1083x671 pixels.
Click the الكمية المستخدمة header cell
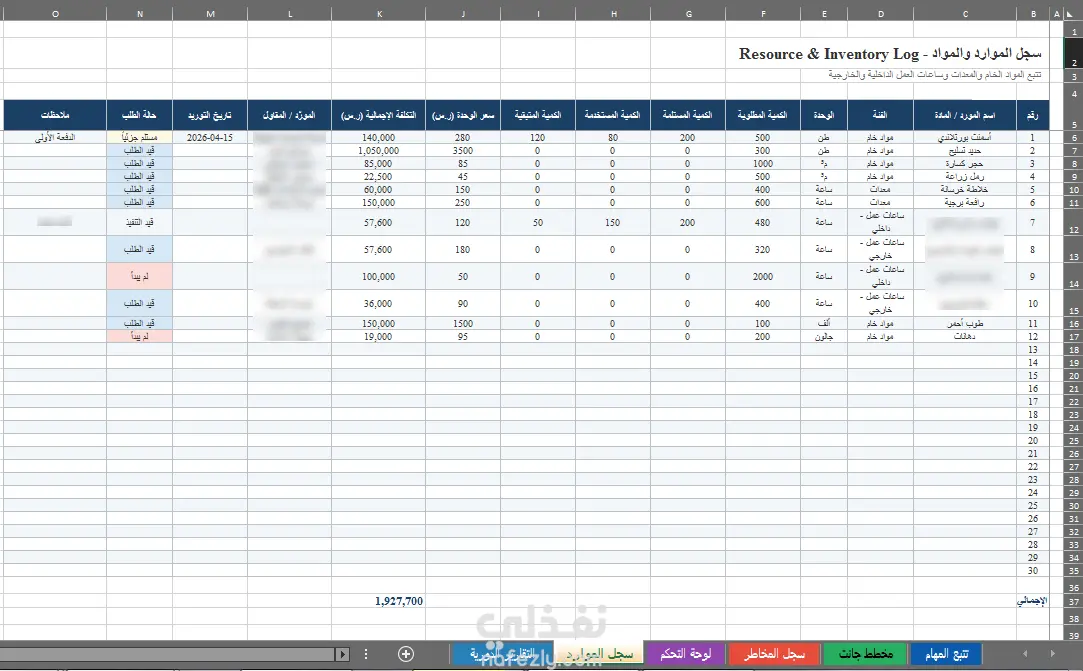(613, 115)
